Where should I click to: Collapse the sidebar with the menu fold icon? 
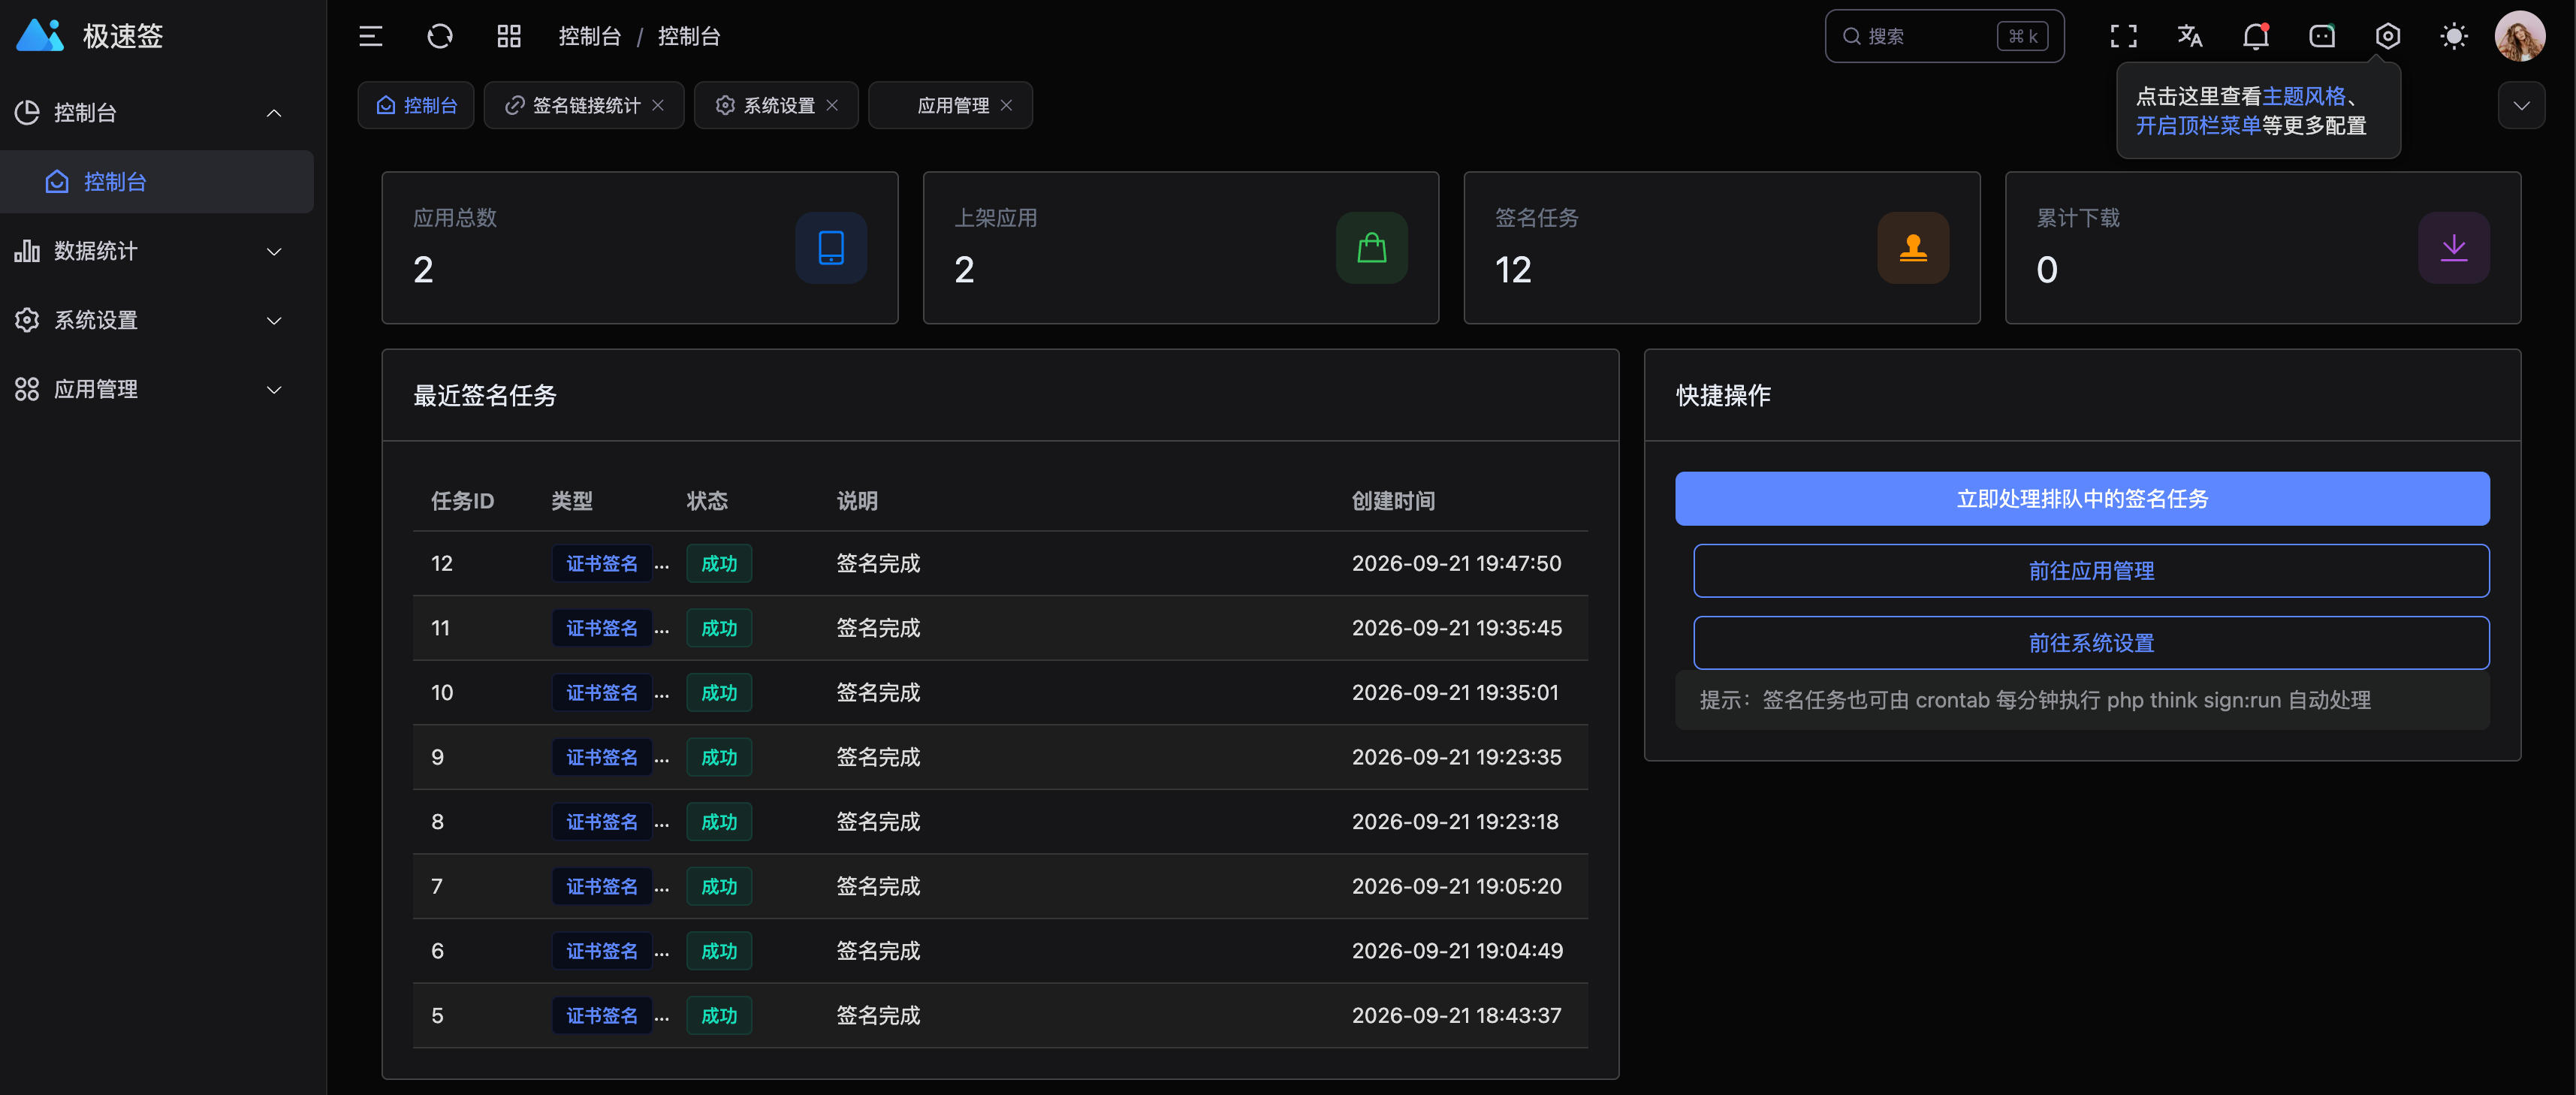[371, 37]
